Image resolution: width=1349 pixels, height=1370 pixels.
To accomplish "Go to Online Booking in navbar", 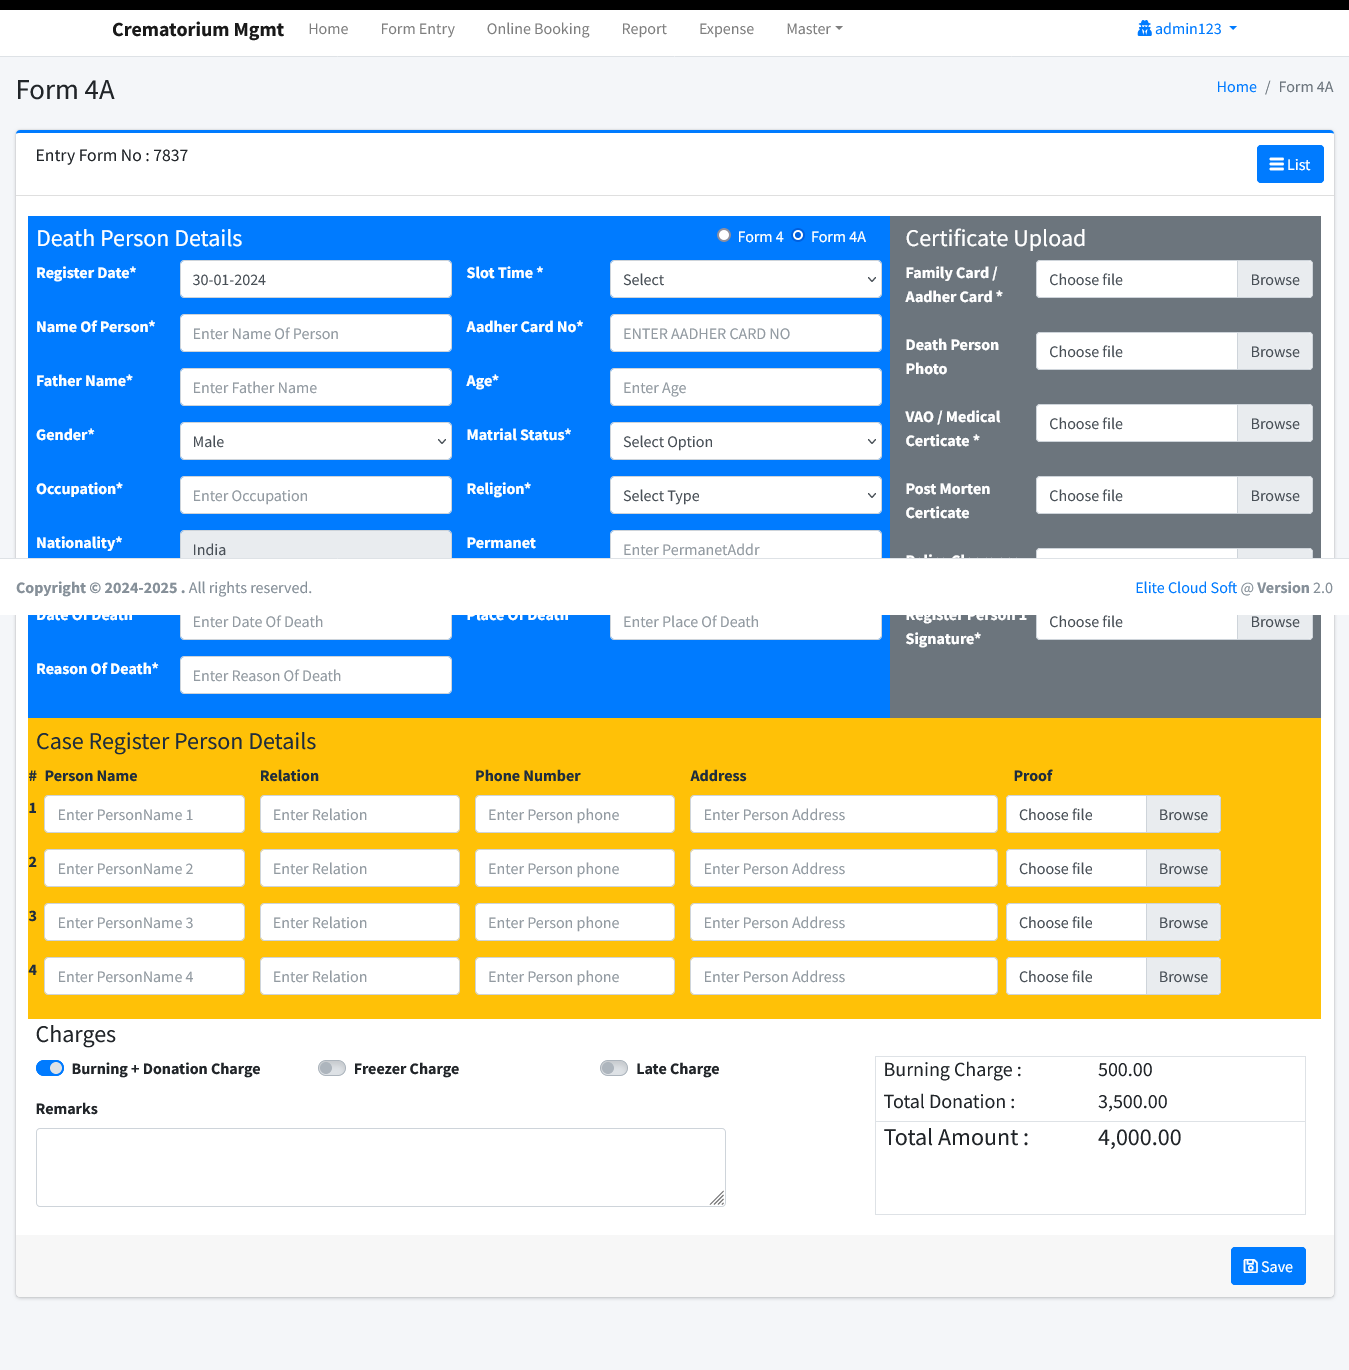I will point(538,29).
